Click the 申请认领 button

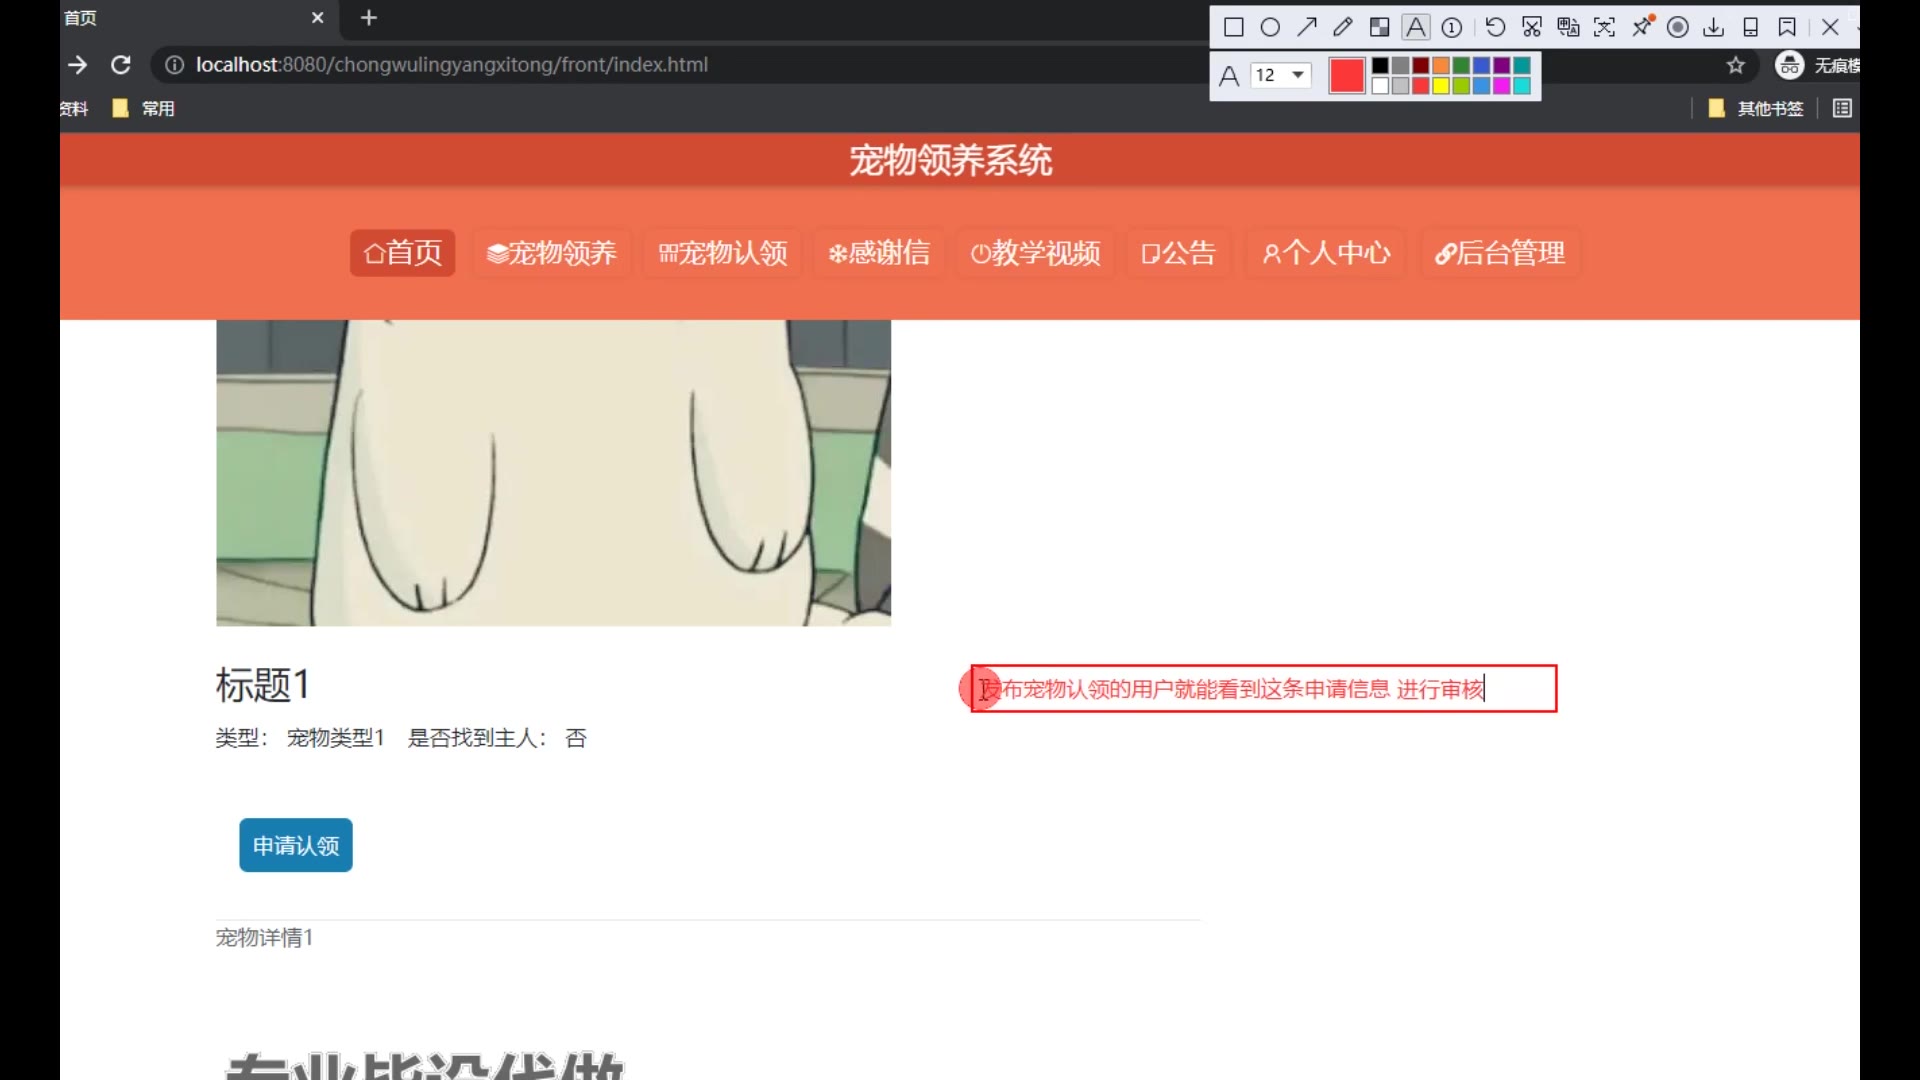click(296, 845)
